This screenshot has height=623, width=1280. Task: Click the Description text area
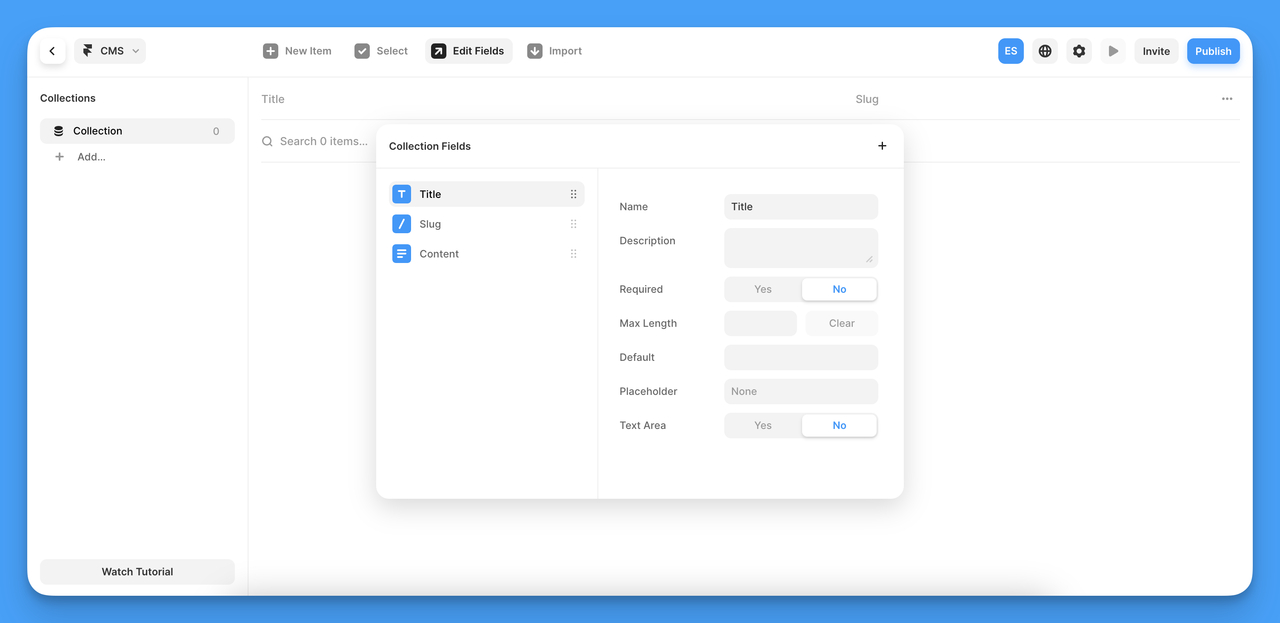coord(801,248)
